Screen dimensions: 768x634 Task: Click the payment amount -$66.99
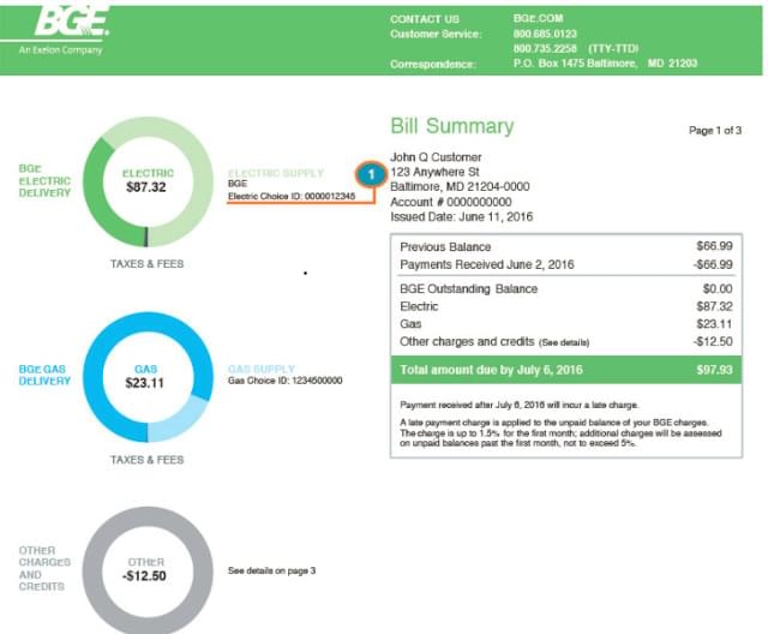(x=713, y=265)
